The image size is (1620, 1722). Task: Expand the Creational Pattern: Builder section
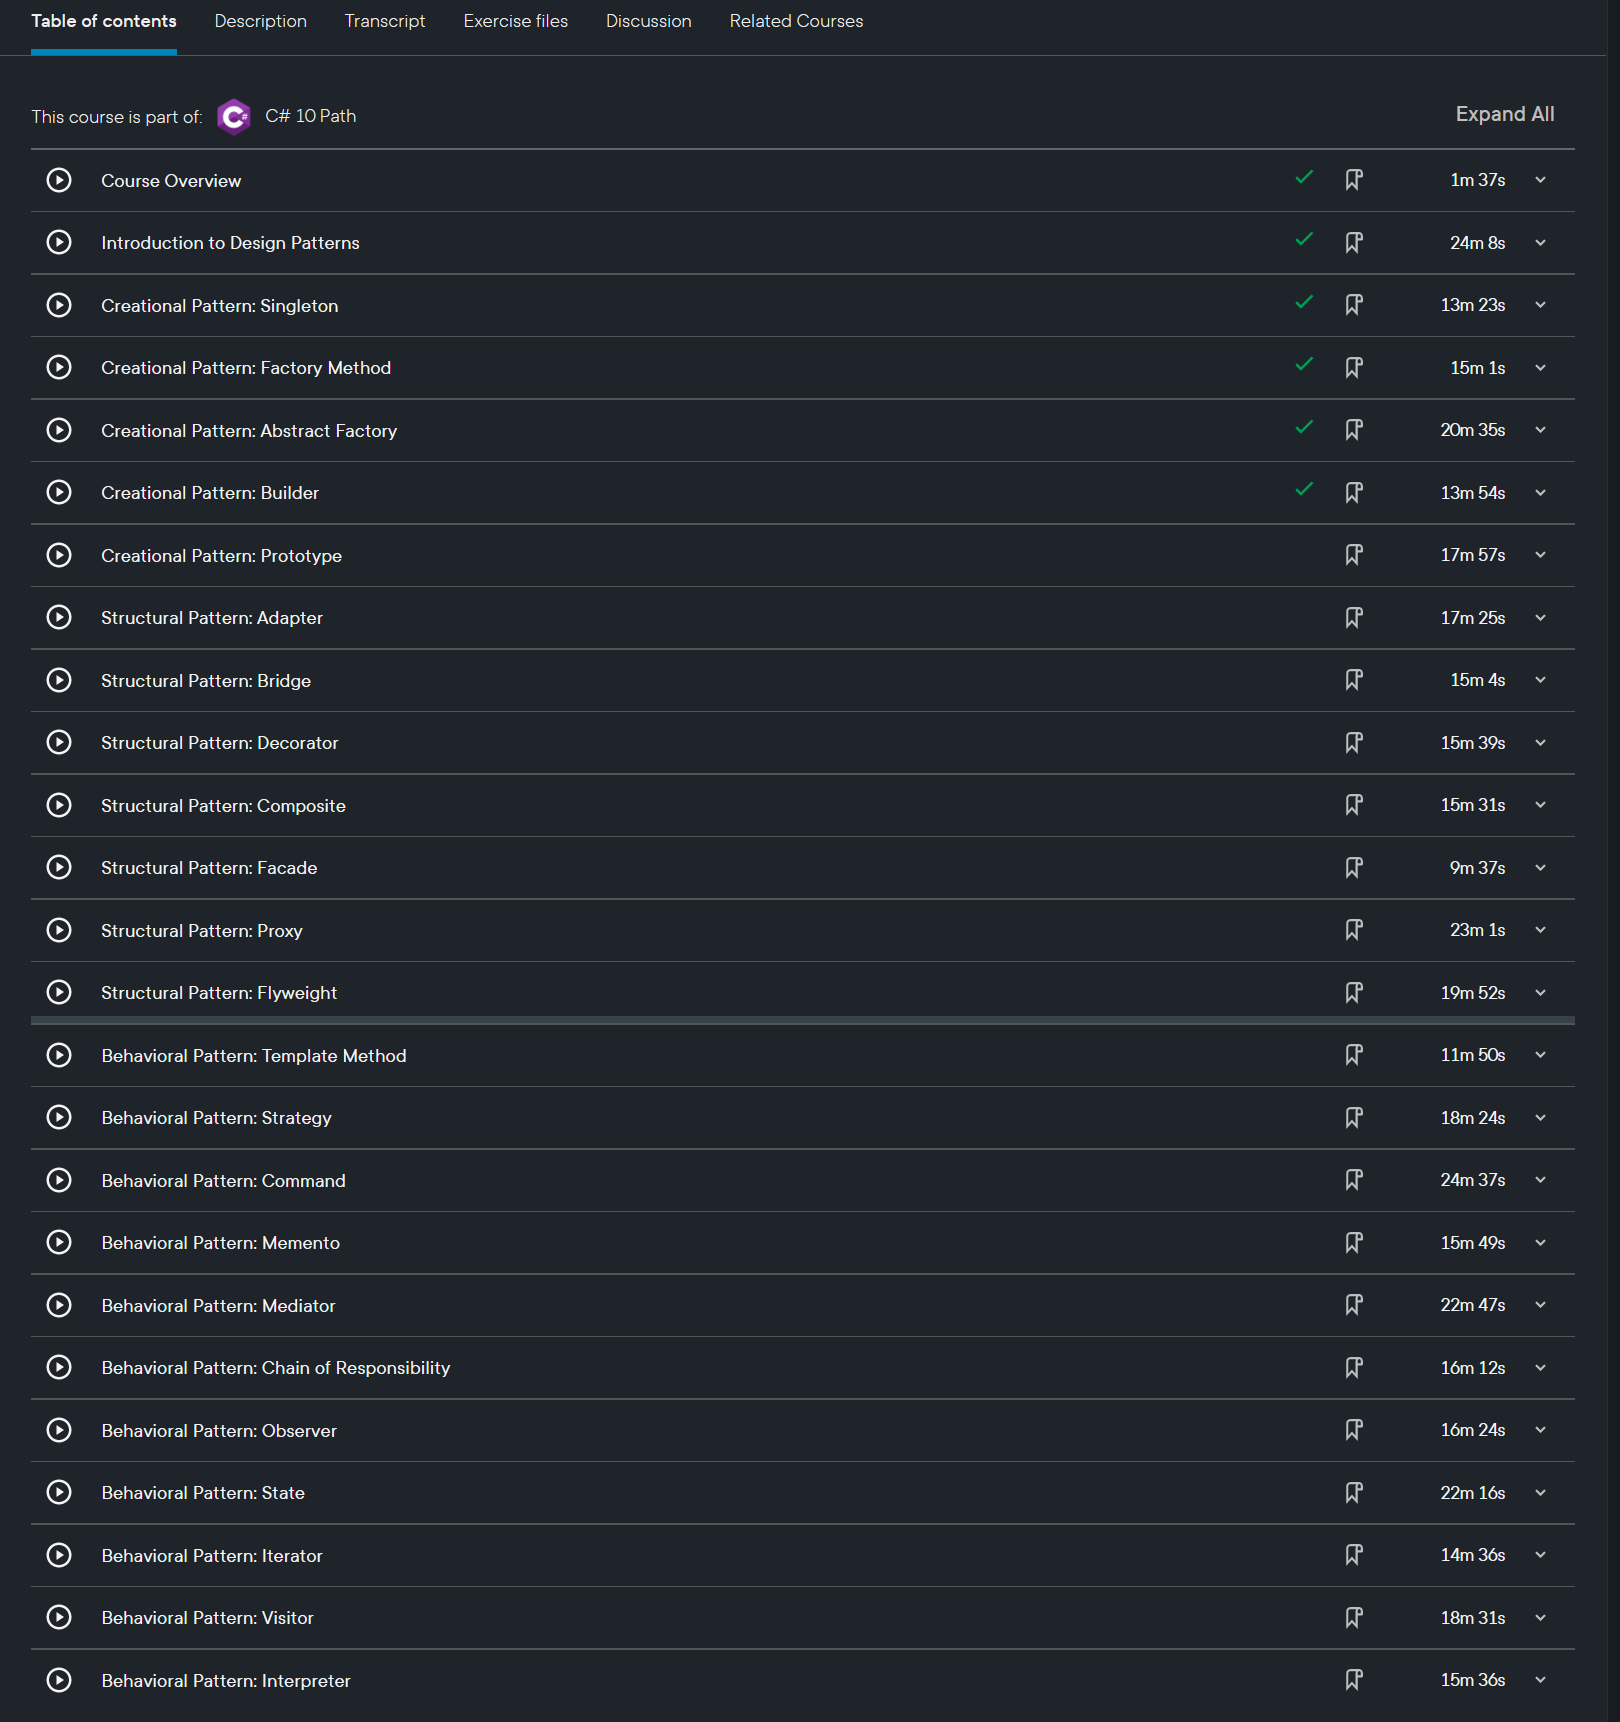1540,492
